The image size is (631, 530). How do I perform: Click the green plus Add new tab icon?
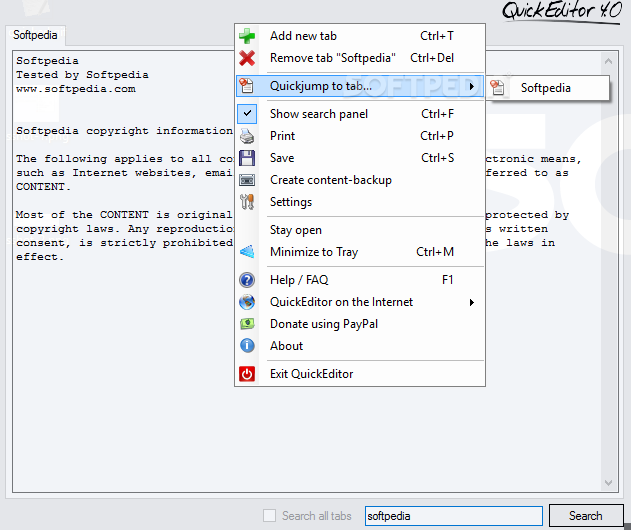247,36
